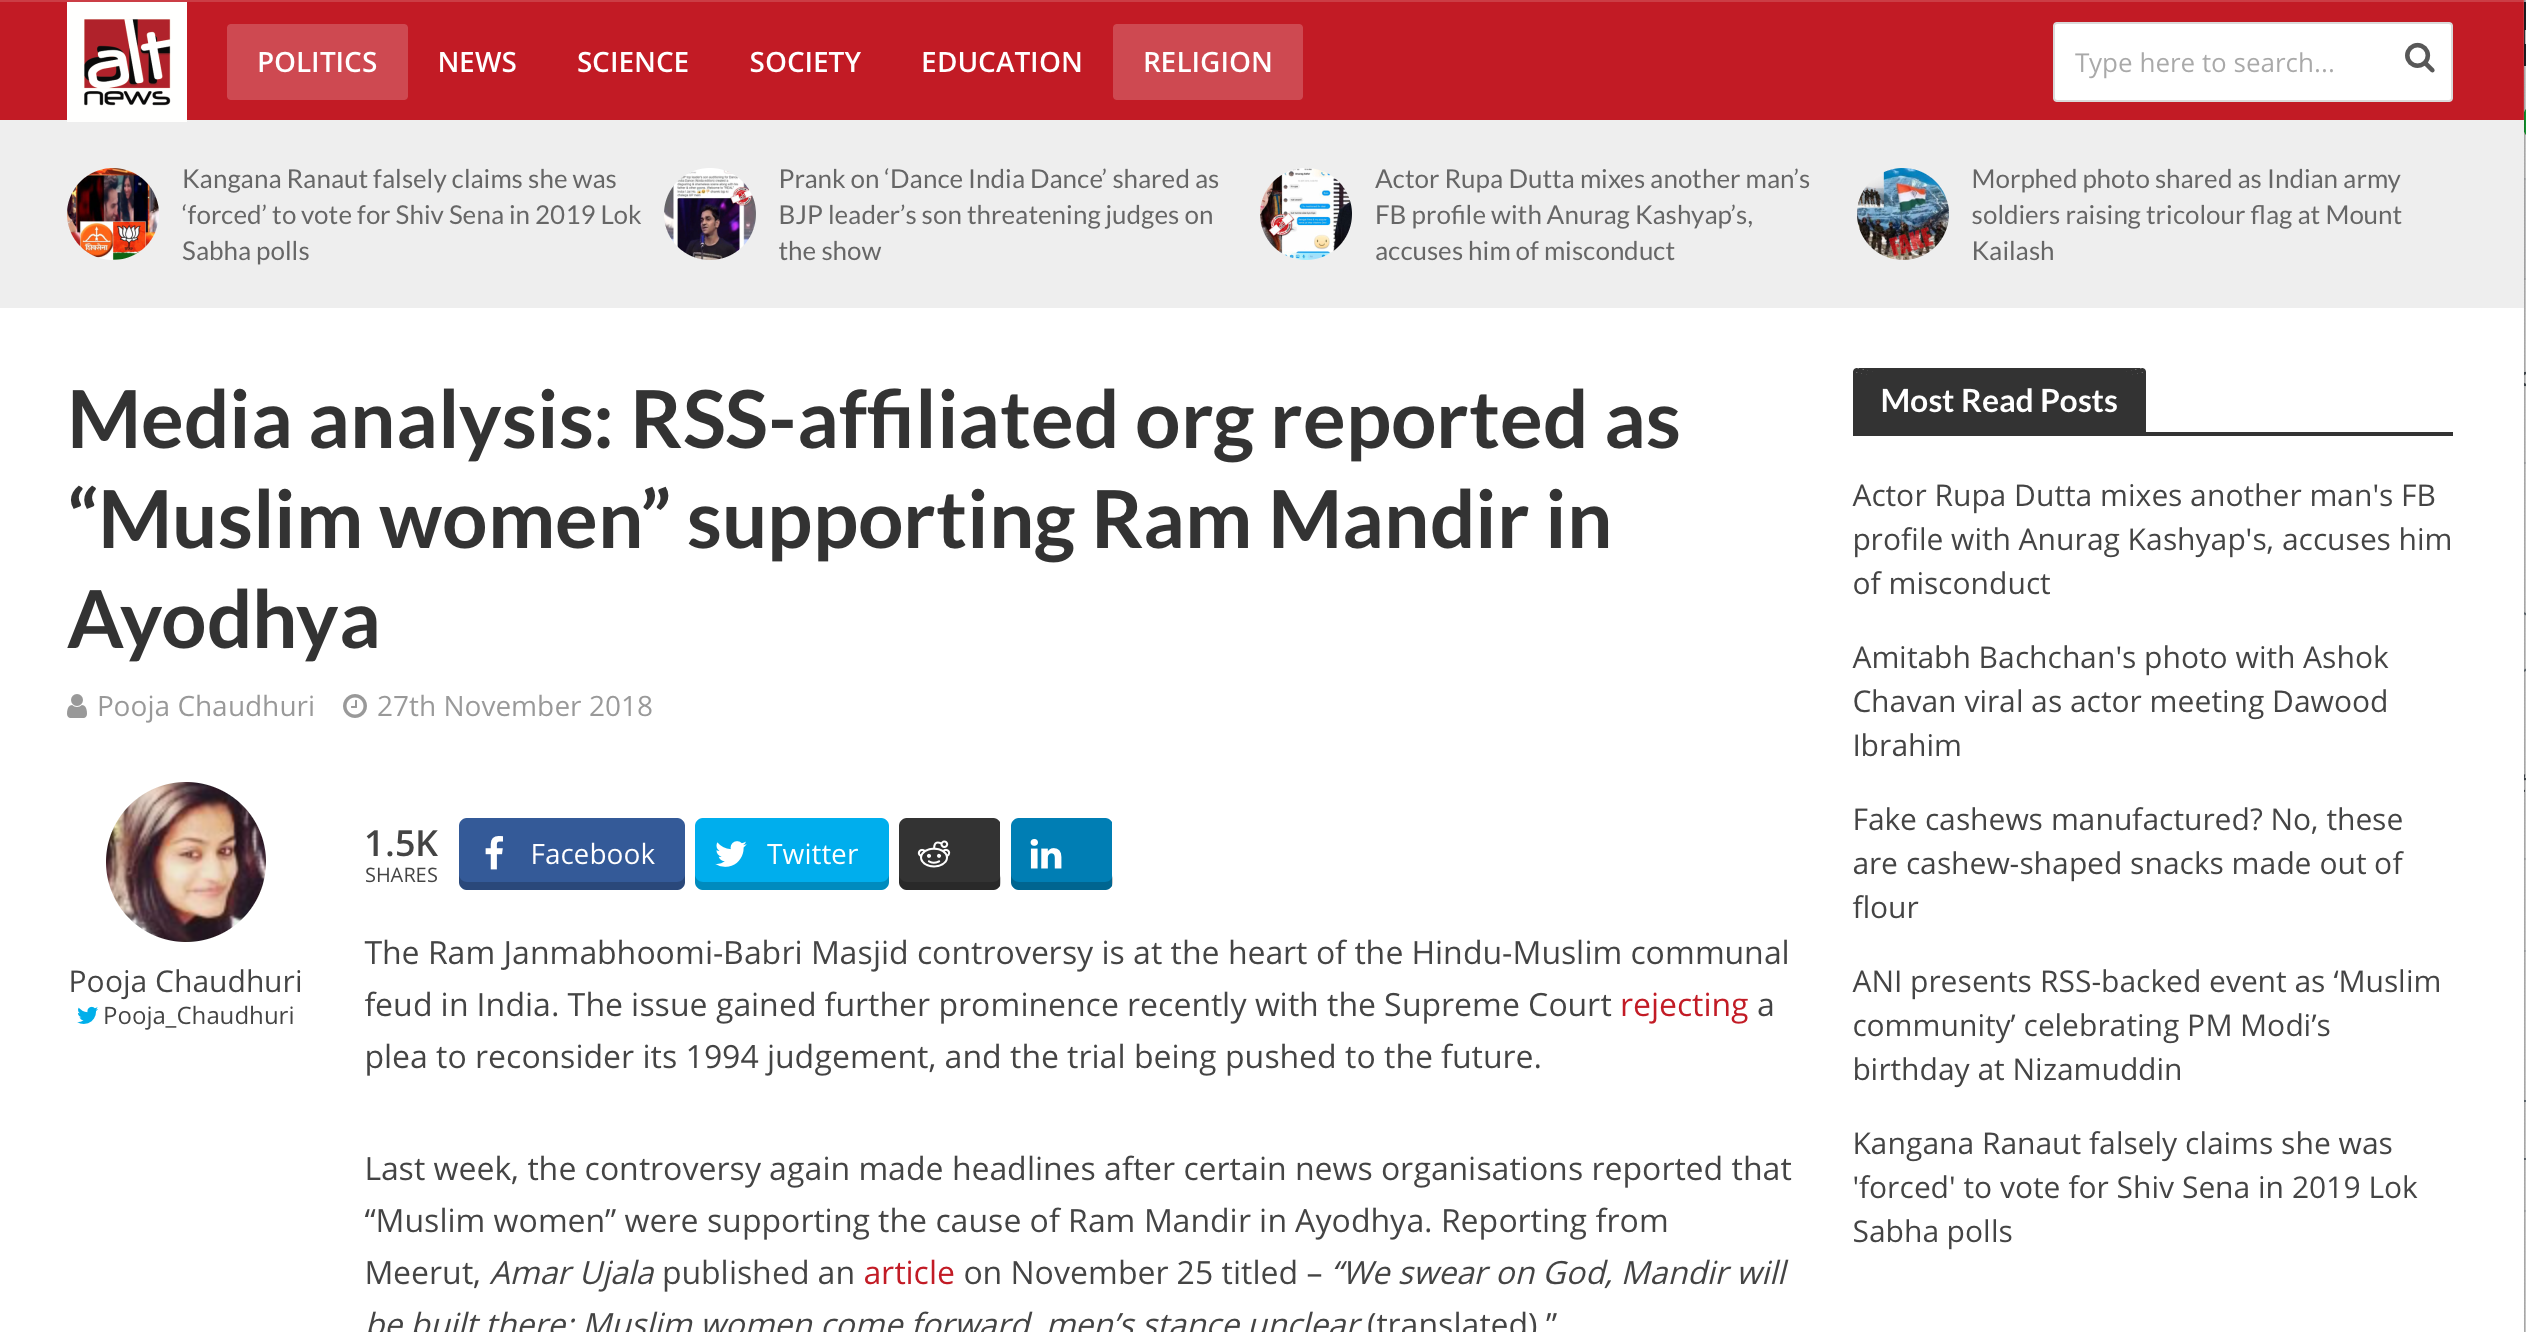Go to the Religion section
2526x1332 pixels.
coord(1207,62)
